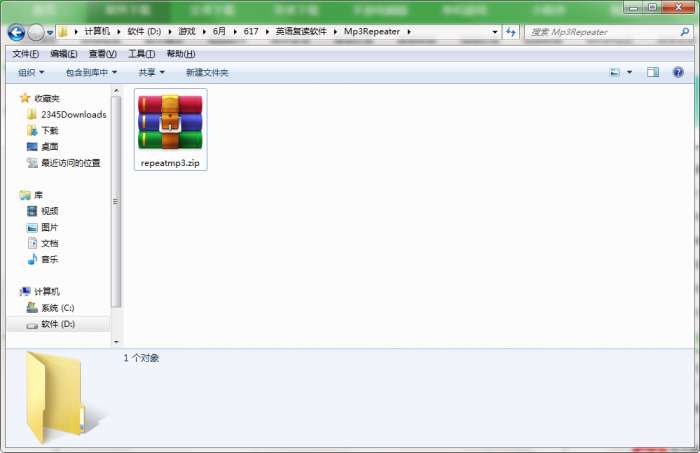Screen dimensions: 700x453
Task: Select 库 in the navigation pane
Action: click(38, 195)
